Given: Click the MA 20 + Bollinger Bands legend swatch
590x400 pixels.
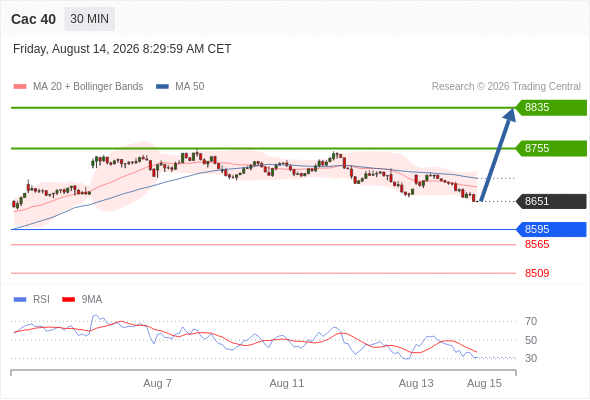Looking at the screenshot, I should click(20, 87).
